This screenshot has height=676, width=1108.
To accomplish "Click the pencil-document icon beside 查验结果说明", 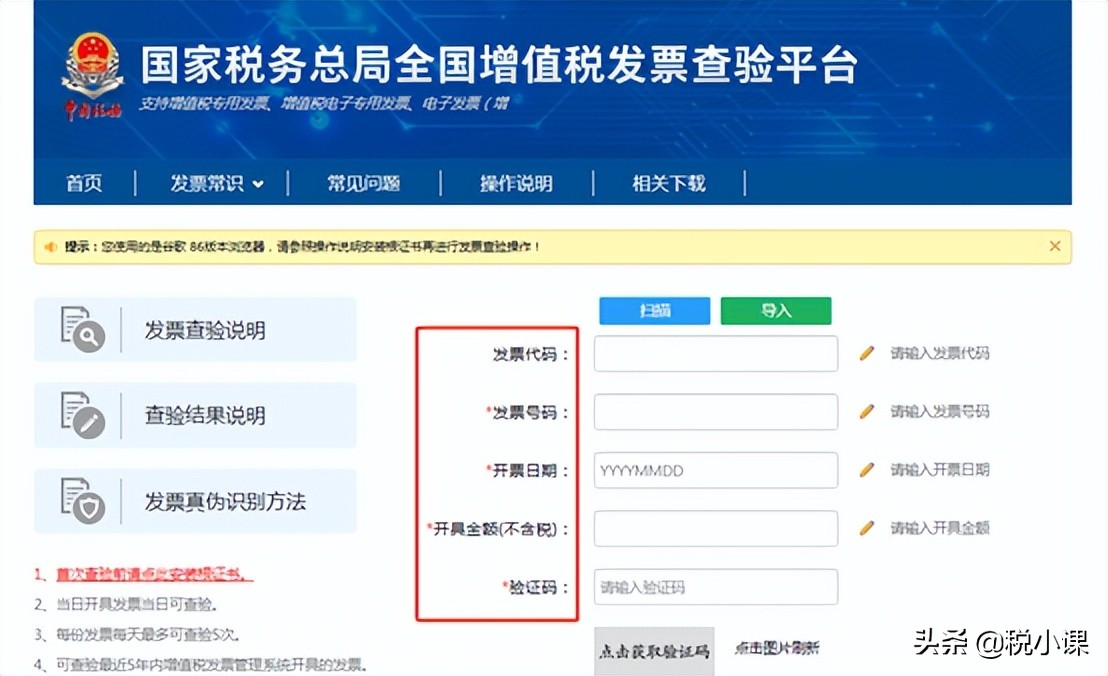I will coord(86,417).
